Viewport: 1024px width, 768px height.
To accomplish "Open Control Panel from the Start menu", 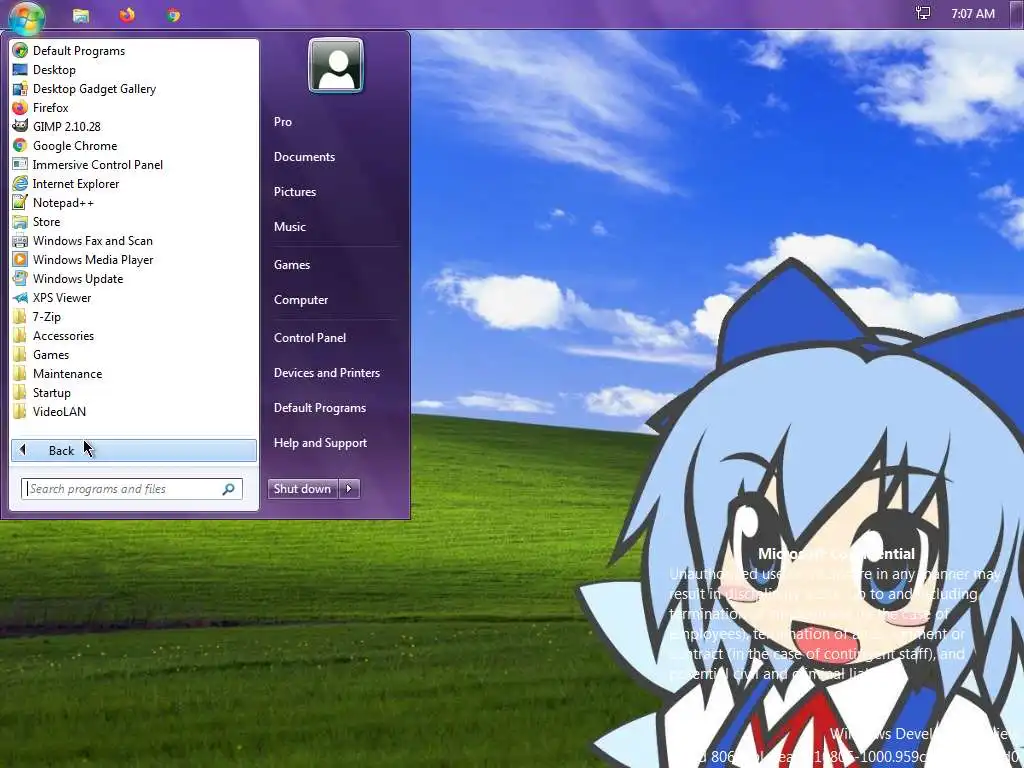I will tap(310, 338).
